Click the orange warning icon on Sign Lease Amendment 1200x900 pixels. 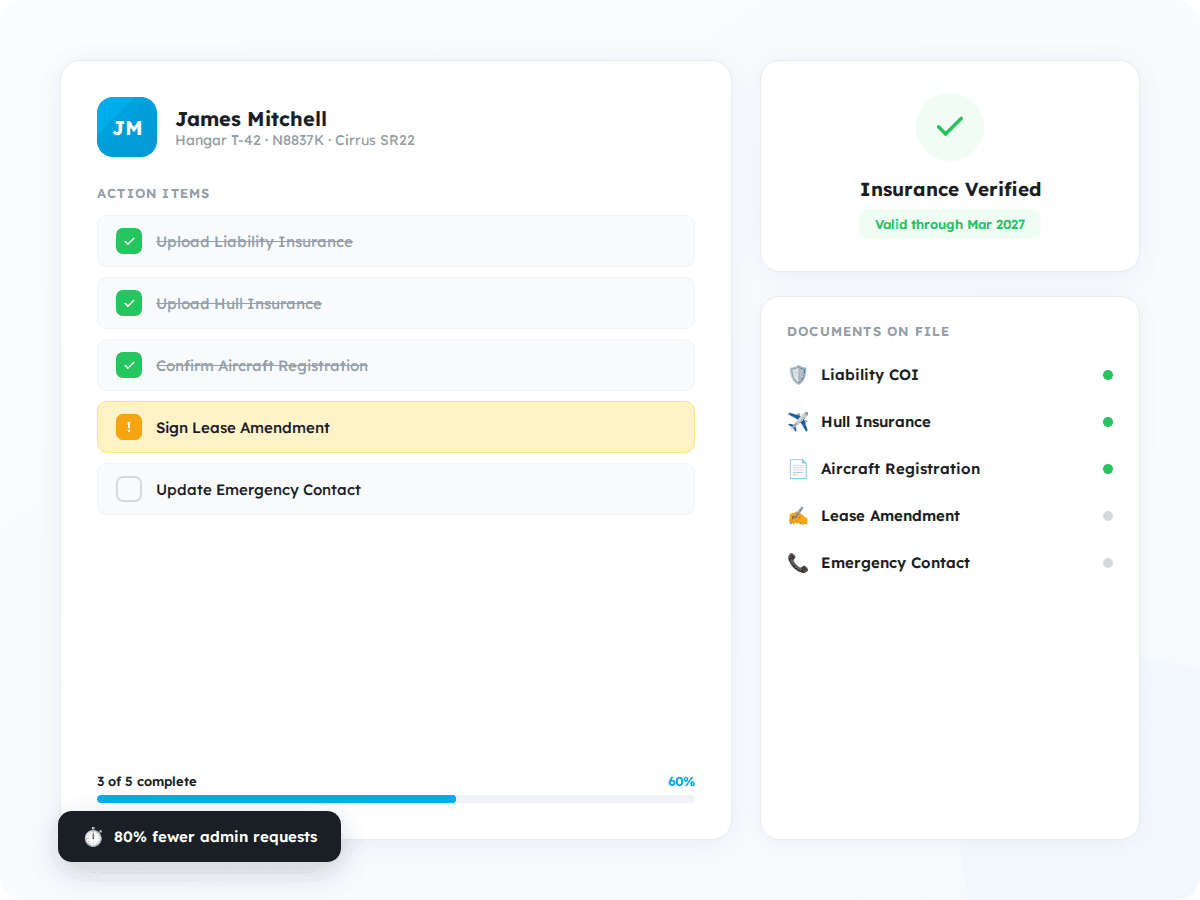pyautogui.click(x=128, y=427)
